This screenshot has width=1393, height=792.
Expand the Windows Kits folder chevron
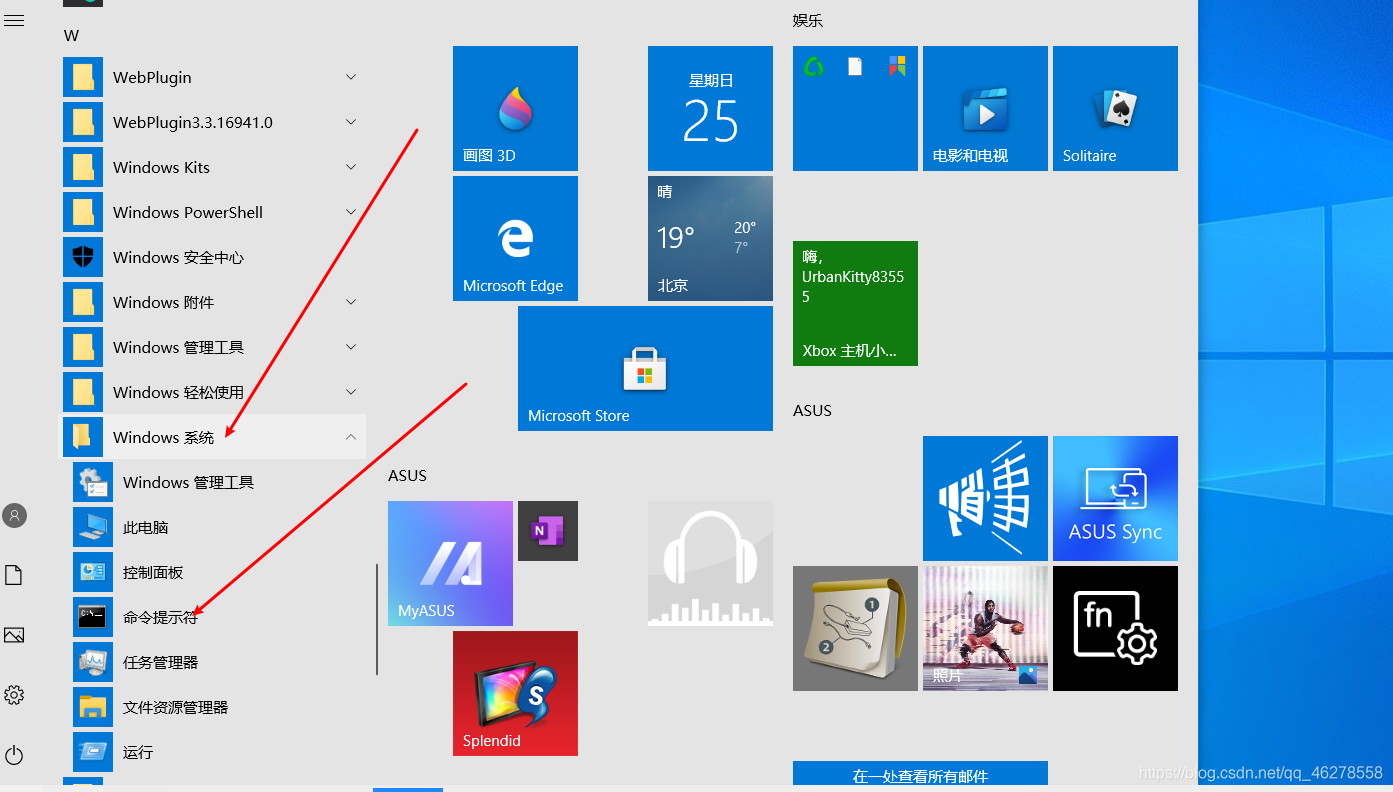click(x=351, y=167)
